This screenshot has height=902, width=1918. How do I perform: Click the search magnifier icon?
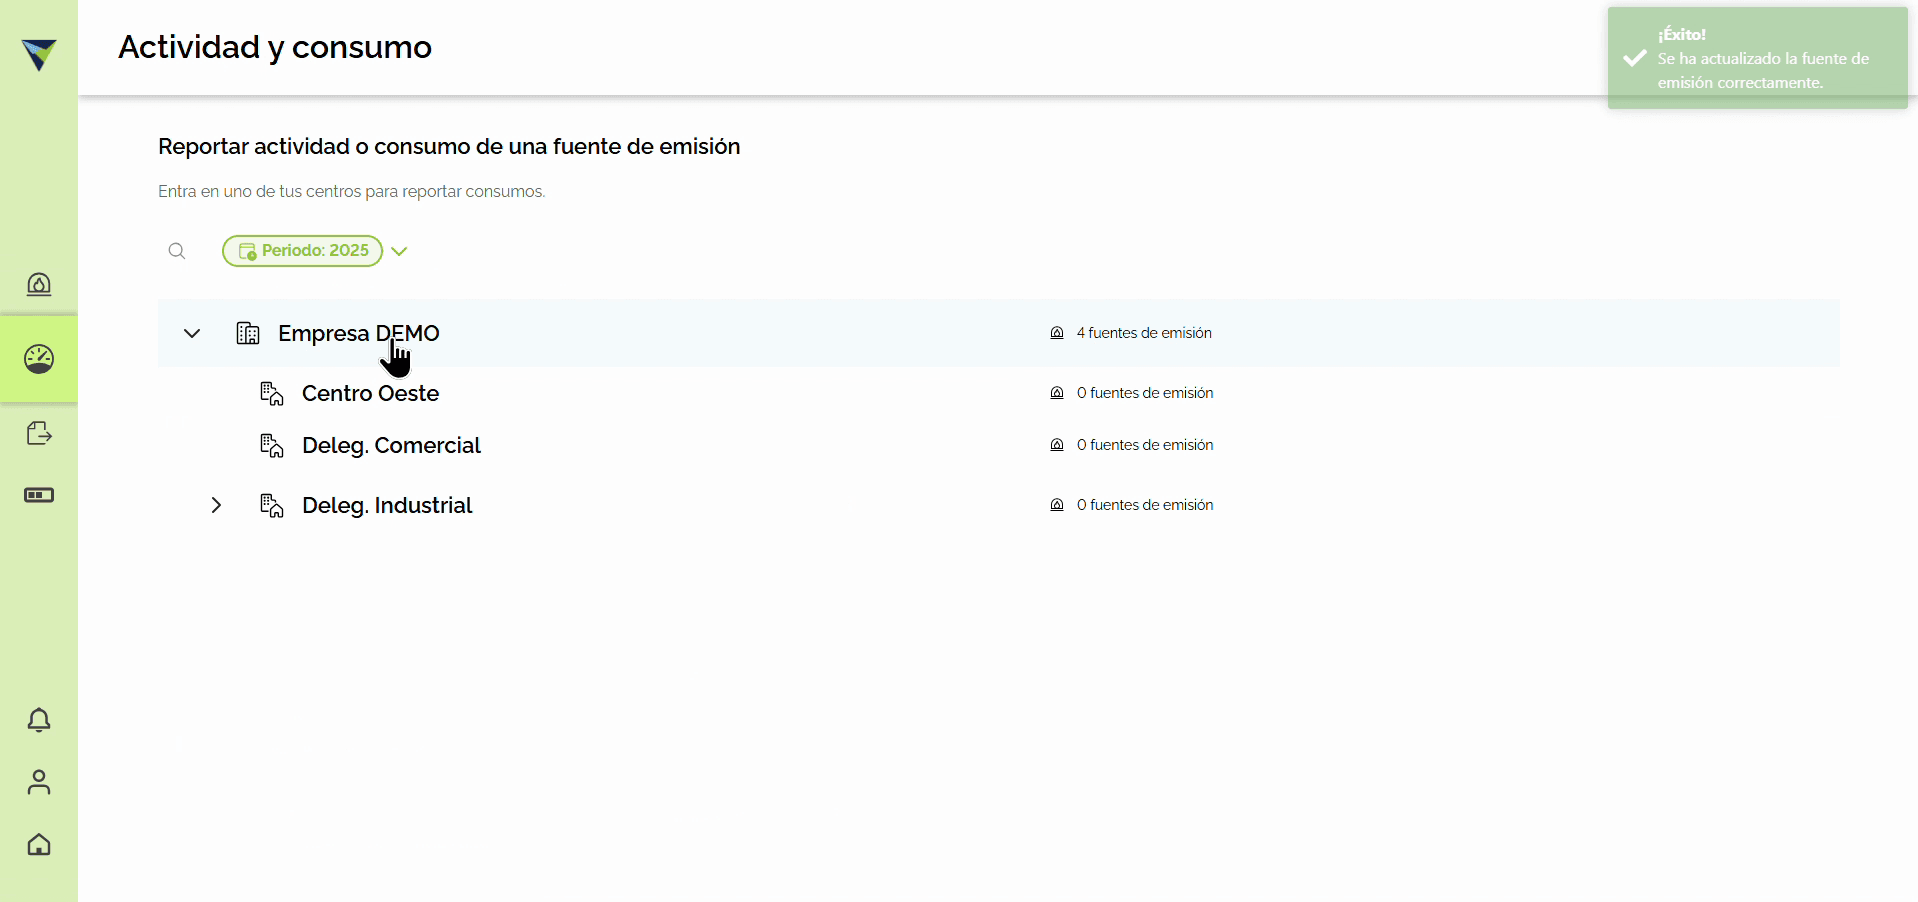coord(177,251)
